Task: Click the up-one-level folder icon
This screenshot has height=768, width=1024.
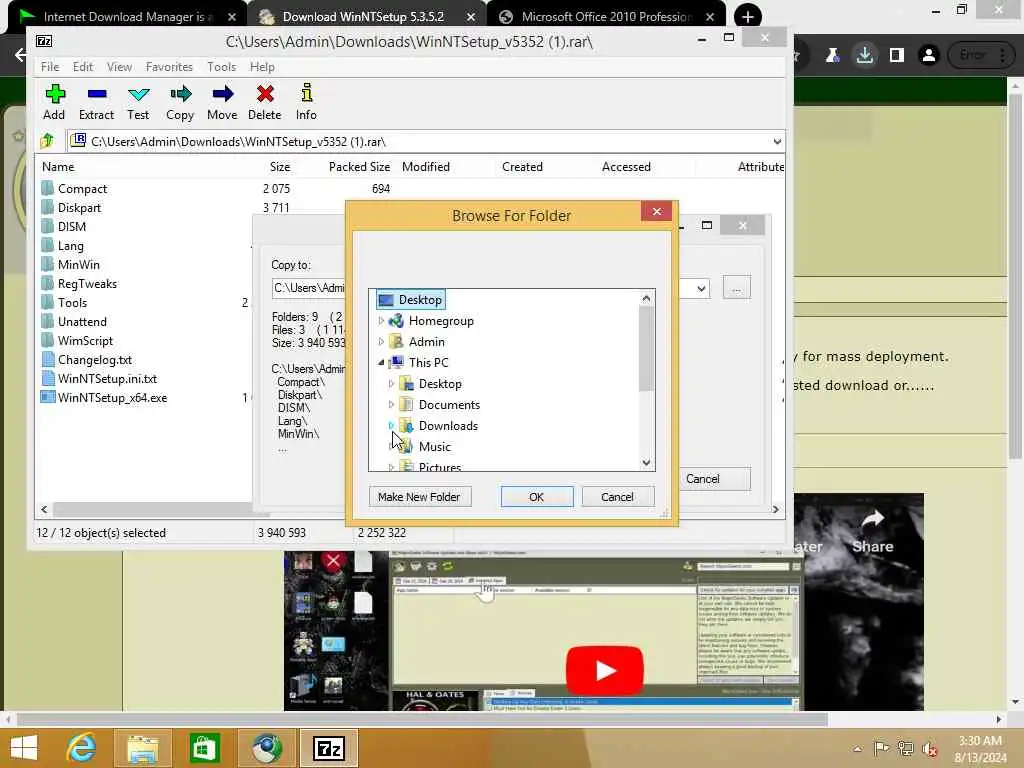Action: point(48,141)
